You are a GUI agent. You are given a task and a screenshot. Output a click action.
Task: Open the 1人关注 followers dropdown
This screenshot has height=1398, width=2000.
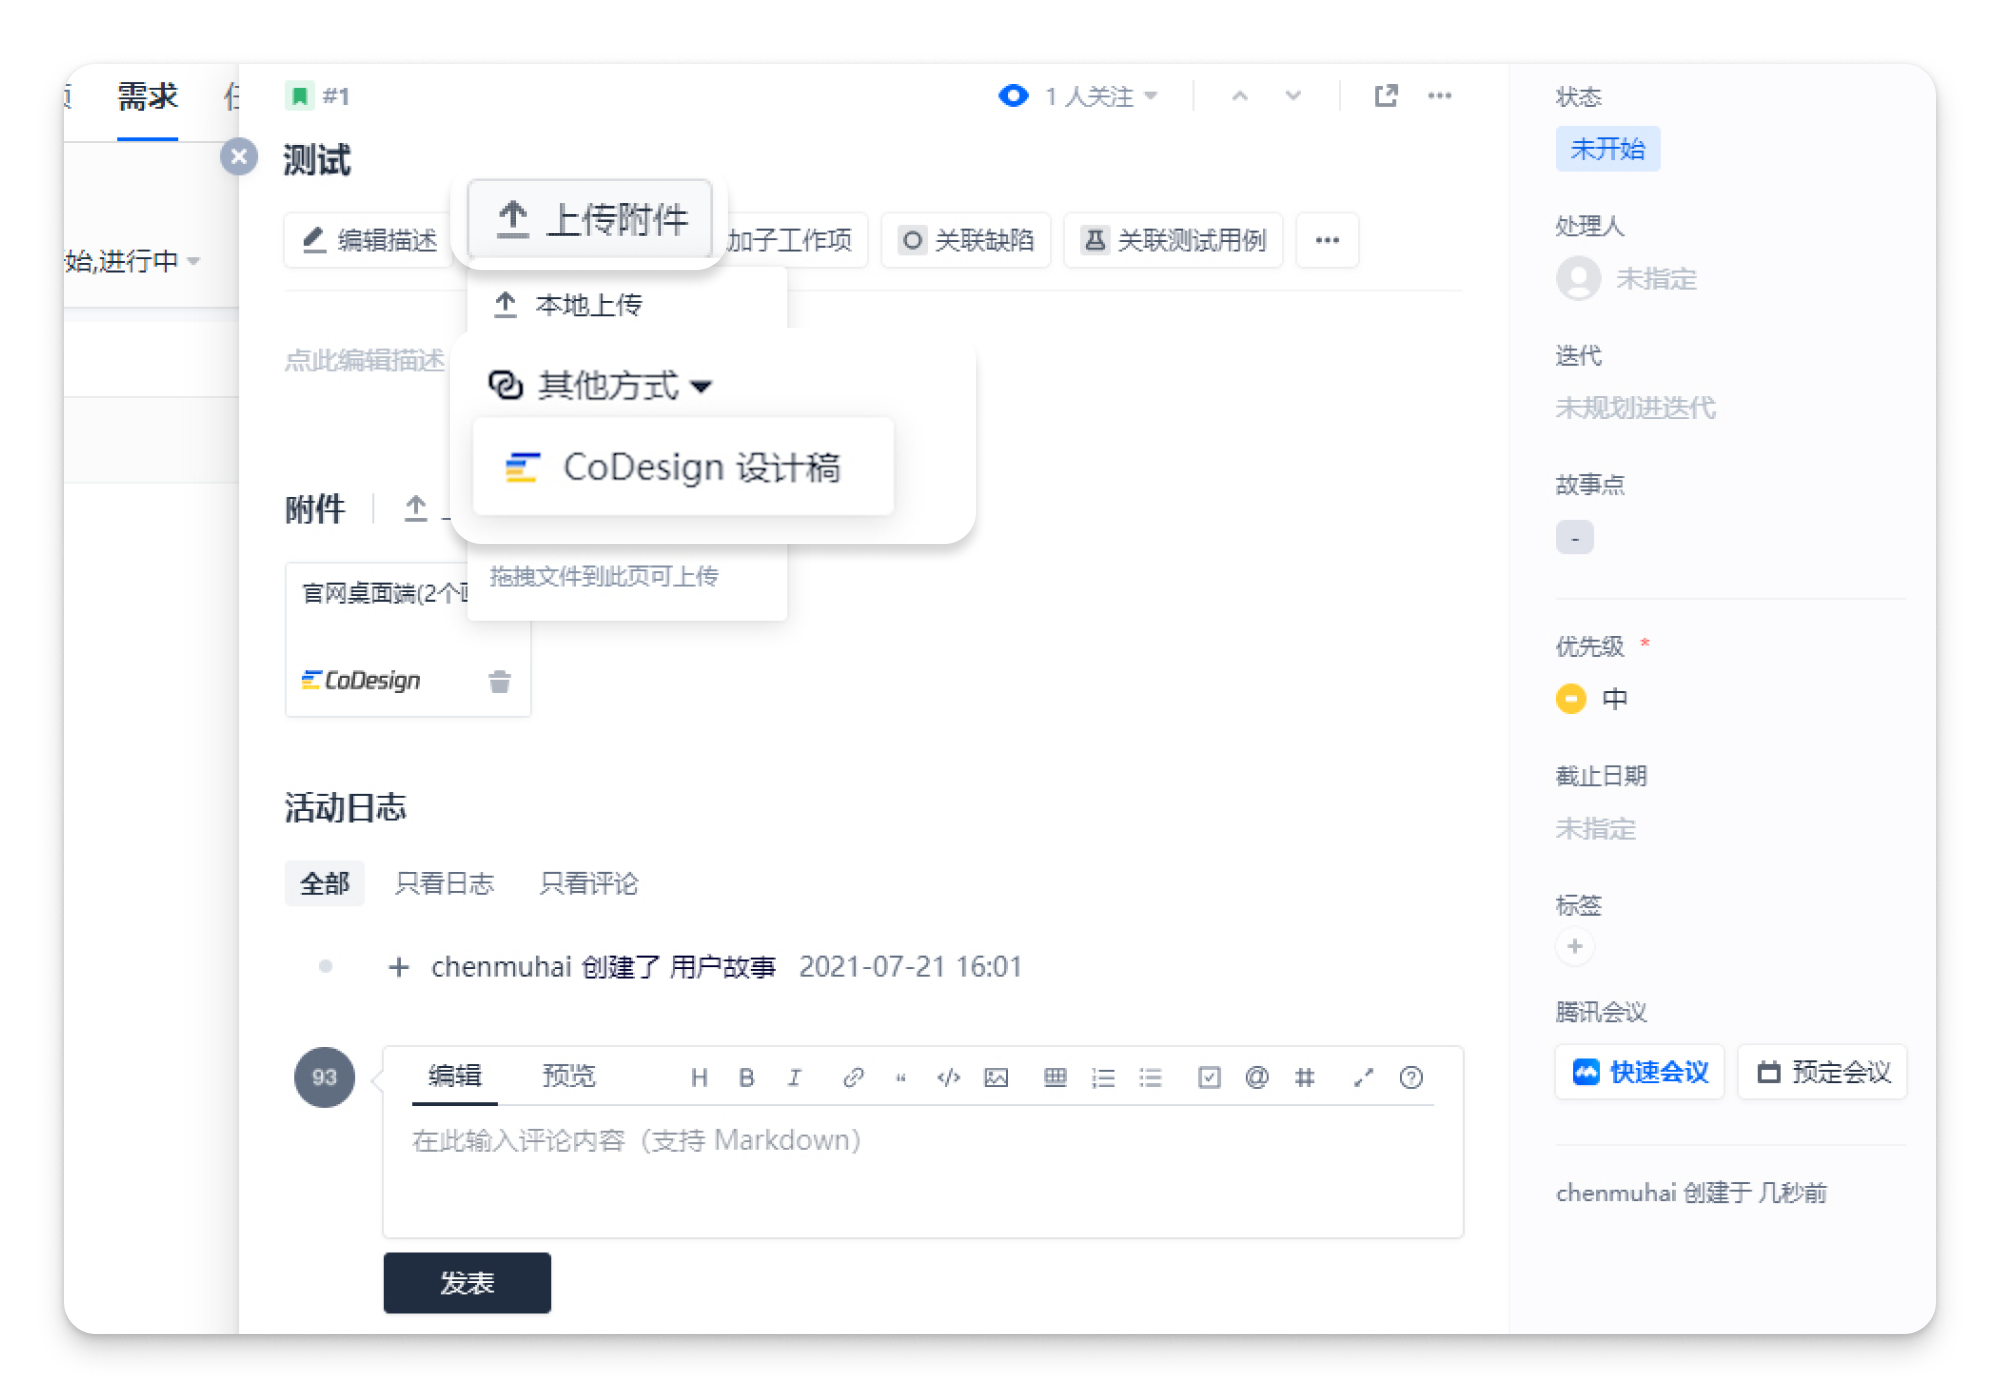click(1101, 96)
